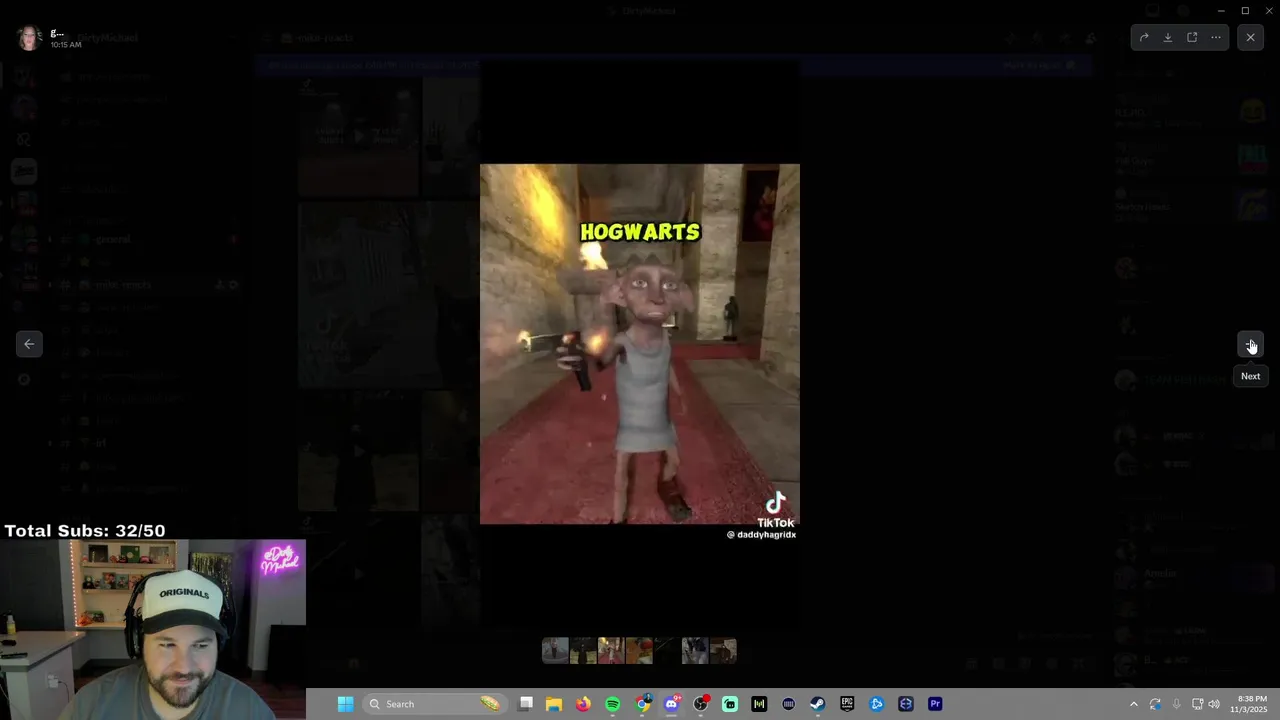The width and height of the screenshot is (1280, 720).
Task: Open the volume speaker tray icon
Action: click(1214, 704)
